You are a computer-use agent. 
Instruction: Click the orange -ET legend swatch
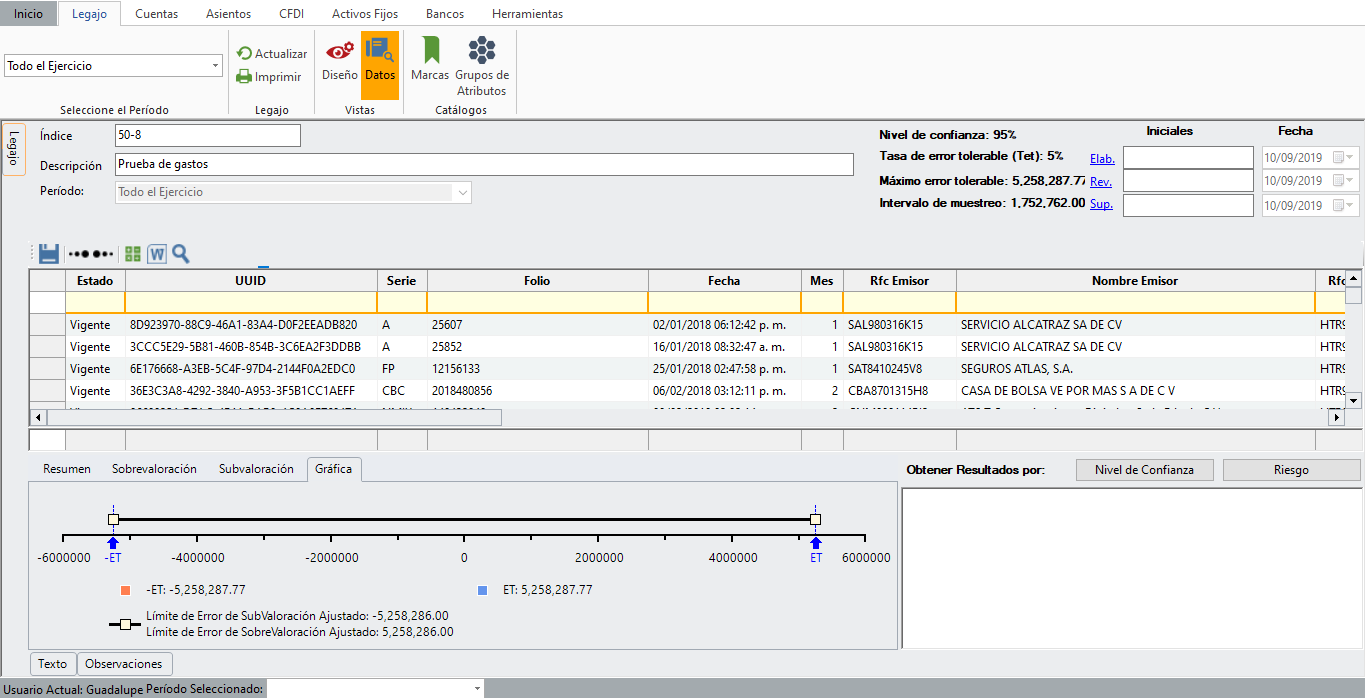(125, 590)
